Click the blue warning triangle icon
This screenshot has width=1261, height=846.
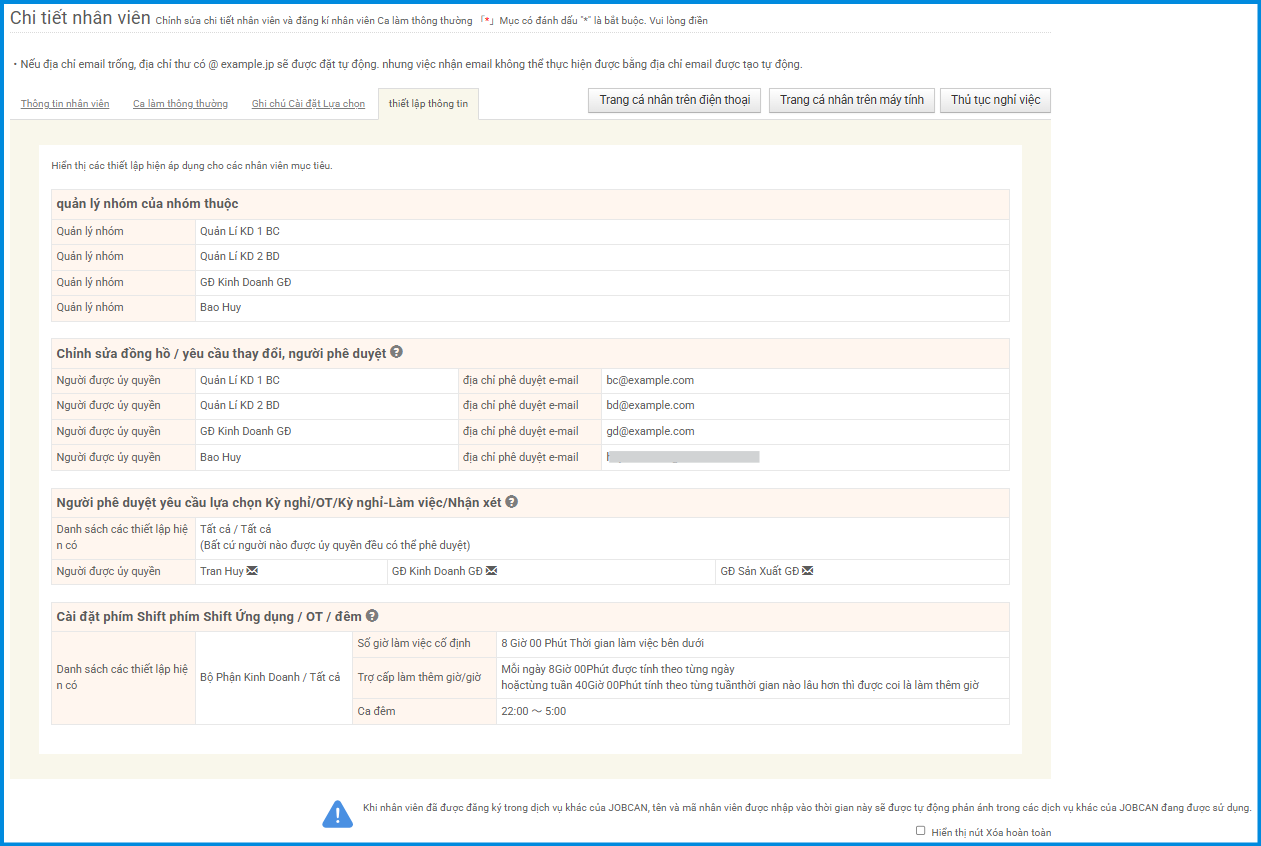(x=337, y=814)
